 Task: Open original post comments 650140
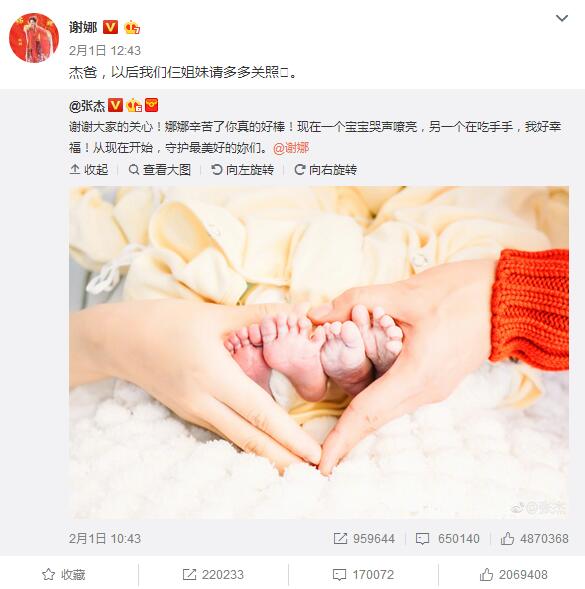[x=447, y=539]
